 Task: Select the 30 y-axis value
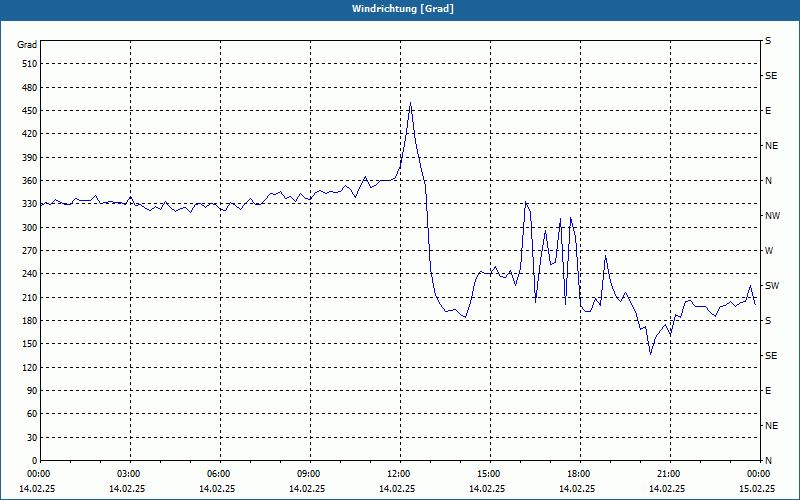pyautogui.click(x=32, y=438)
